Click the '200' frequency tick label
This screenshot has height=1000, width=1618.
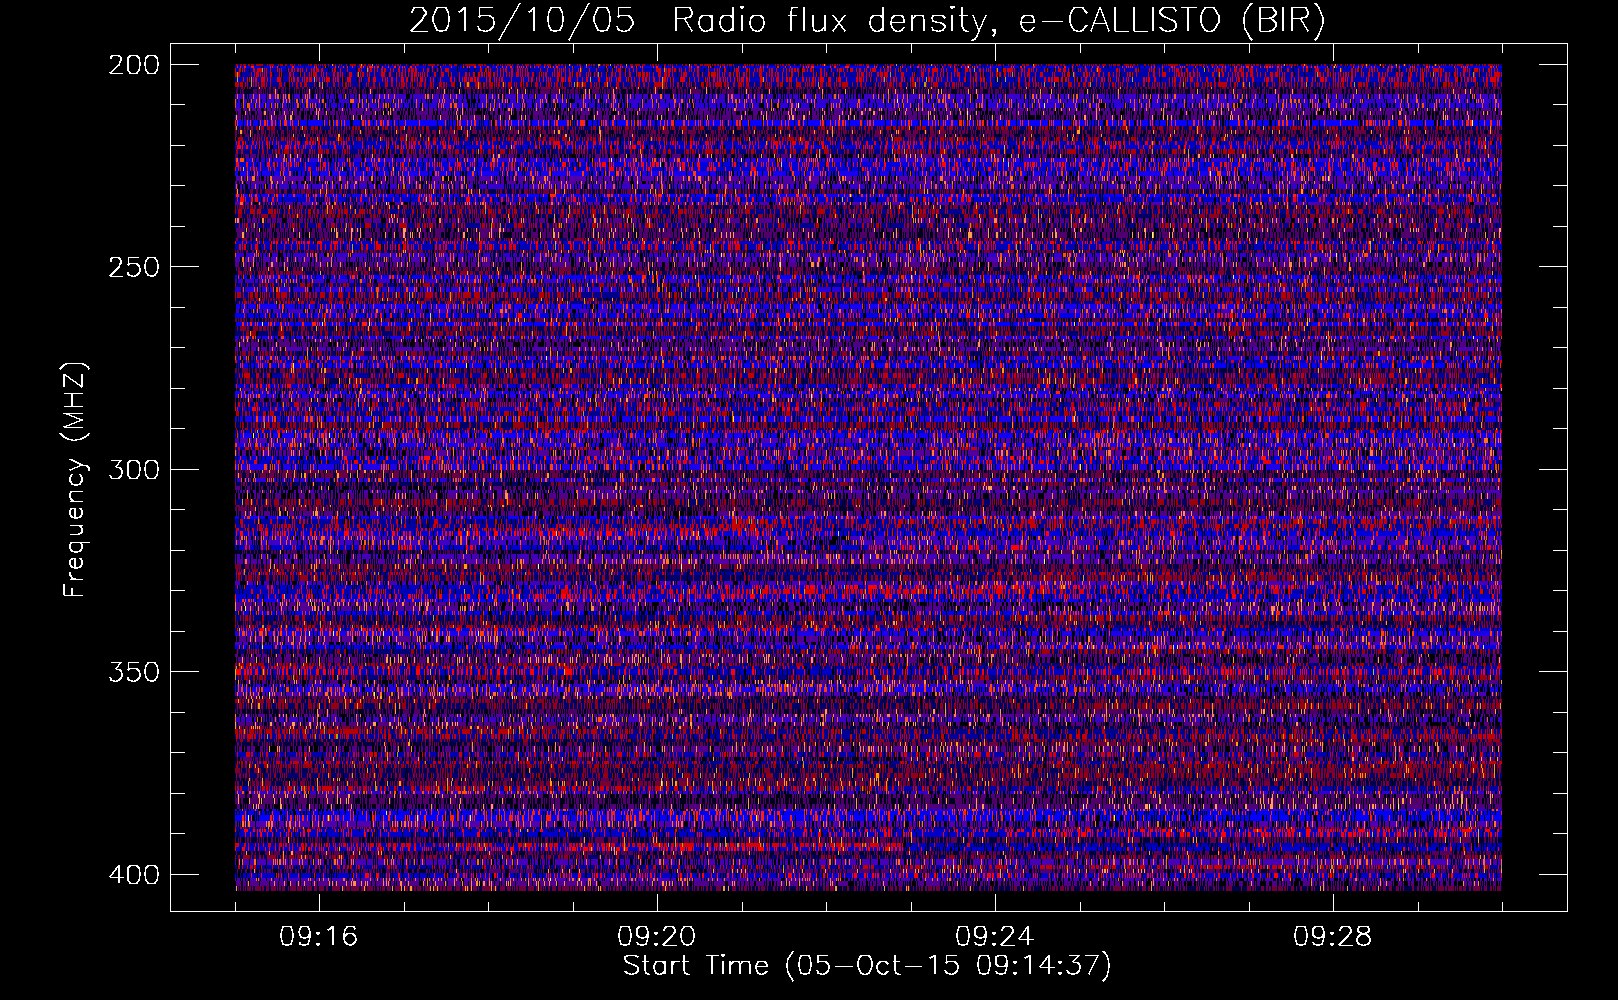(133, 65)
